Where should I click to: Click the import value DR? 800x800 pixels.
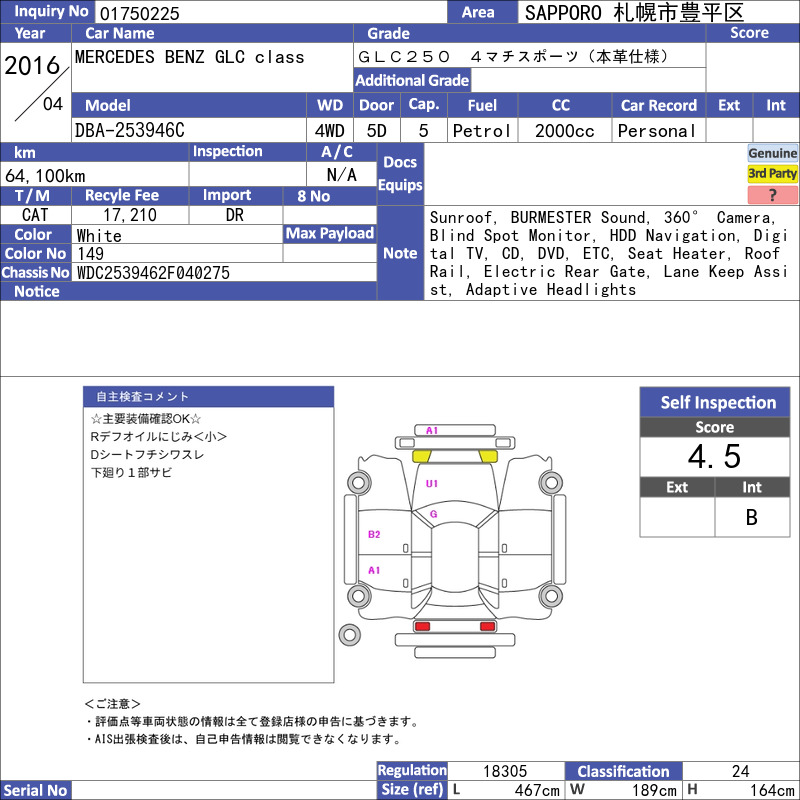235,215
